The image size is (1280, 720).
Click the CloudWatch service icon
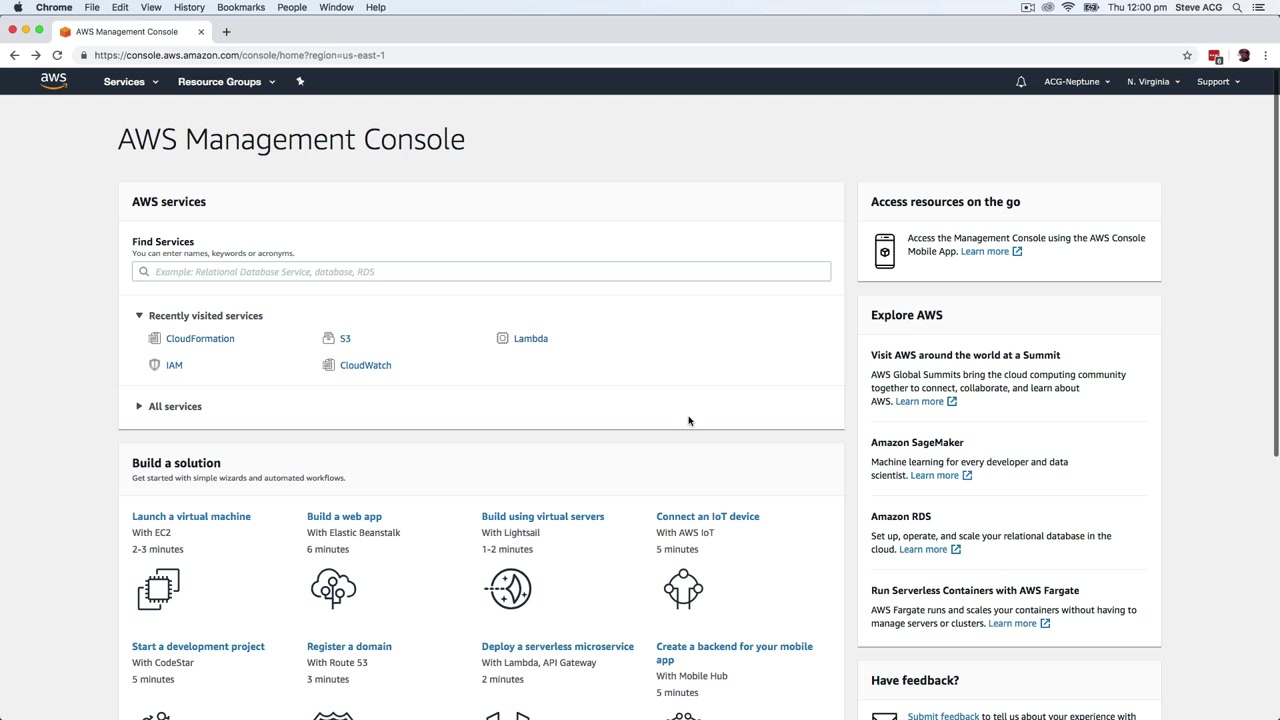point(328,365)
